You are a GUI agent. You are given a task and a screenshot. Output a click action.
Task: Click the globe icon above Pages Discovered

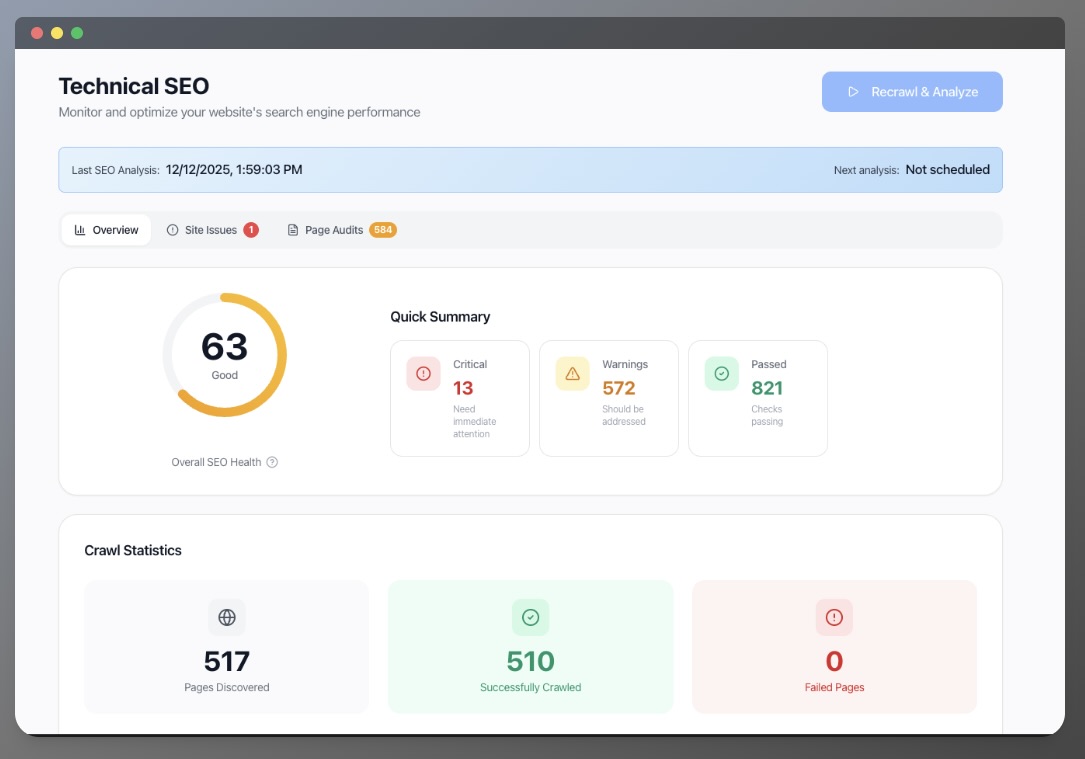(226, 617)
